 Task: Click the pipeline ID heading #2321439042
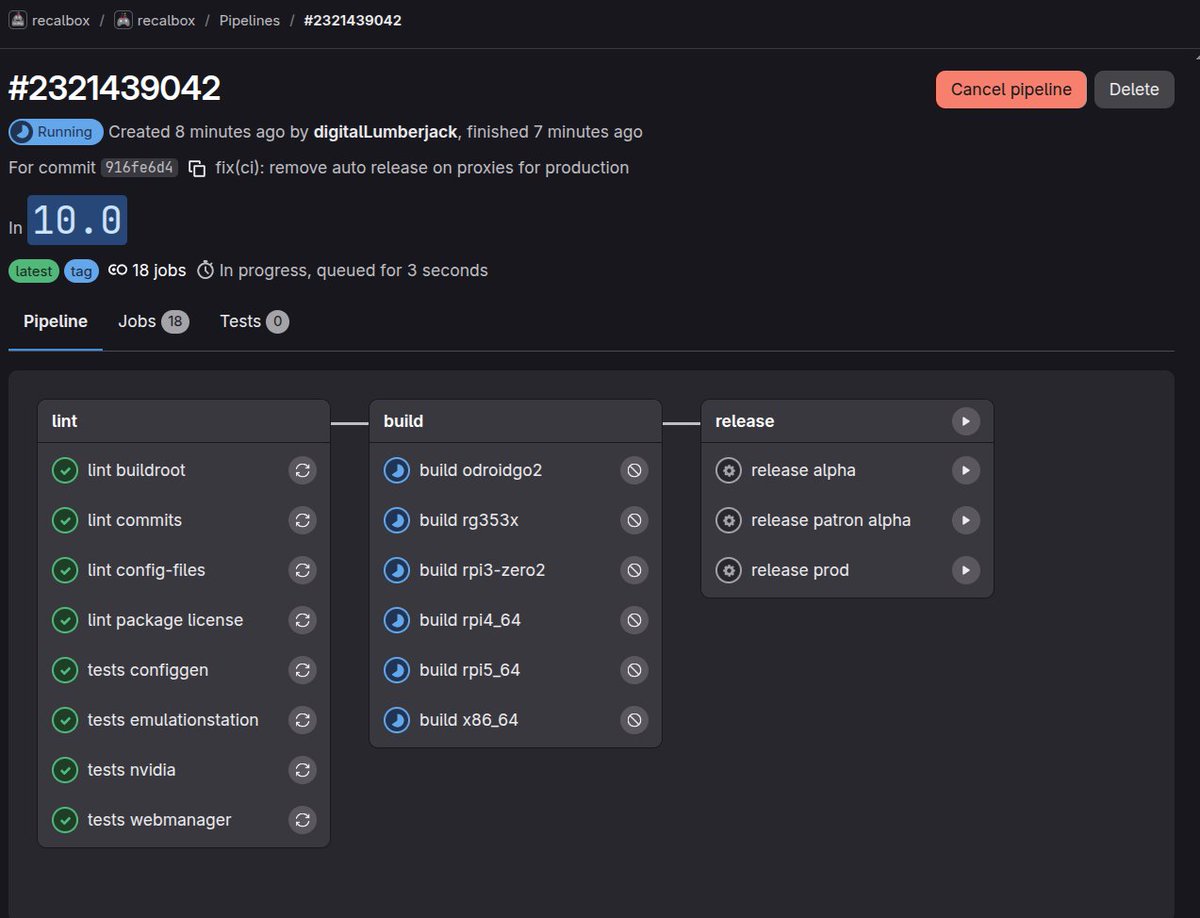(x=114, y=88)
